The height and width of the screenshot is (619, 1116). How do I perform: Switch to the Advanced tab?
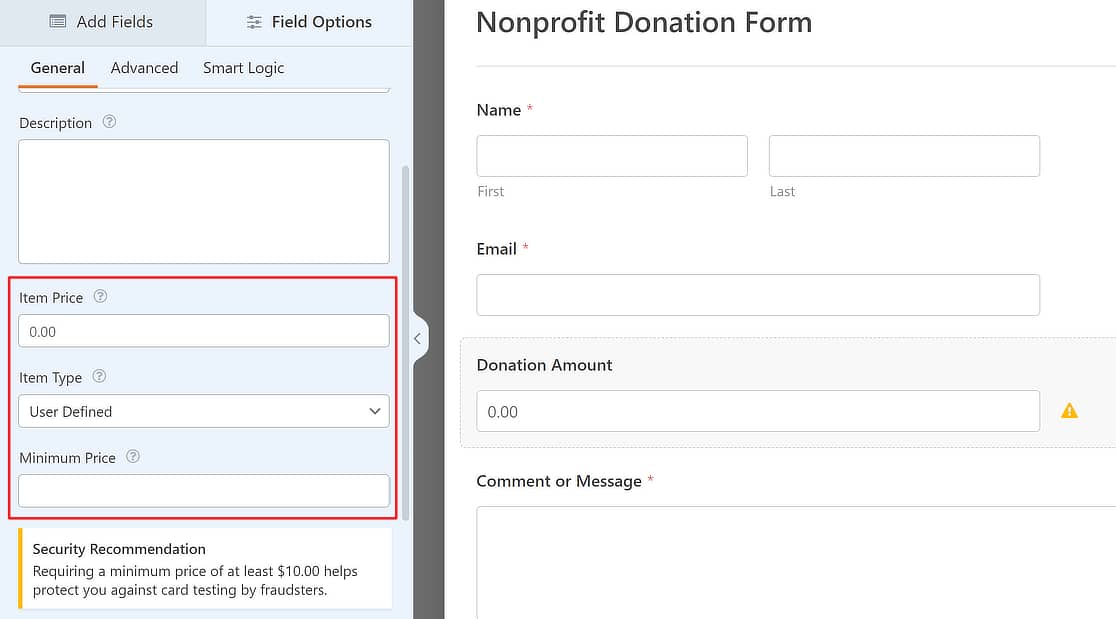click(144, 68)
